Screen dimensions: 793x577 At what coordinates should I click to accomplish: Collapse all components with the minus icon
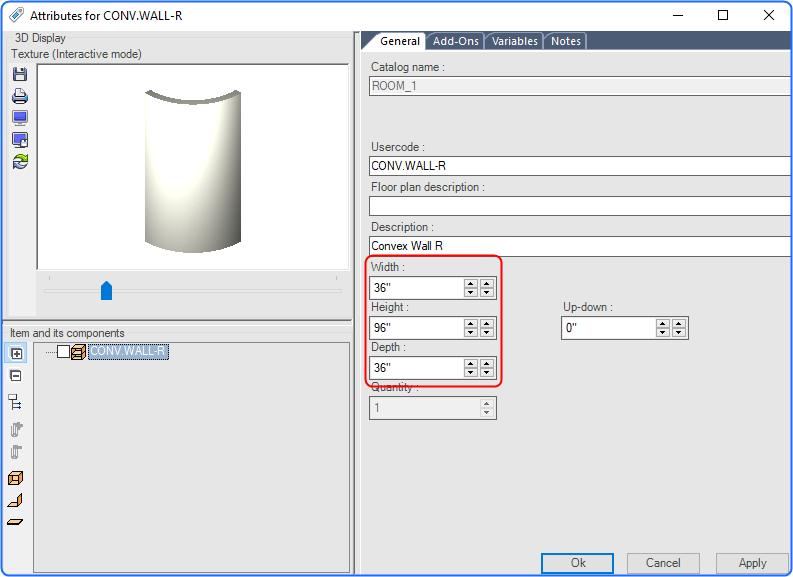(x=16, y=375)
